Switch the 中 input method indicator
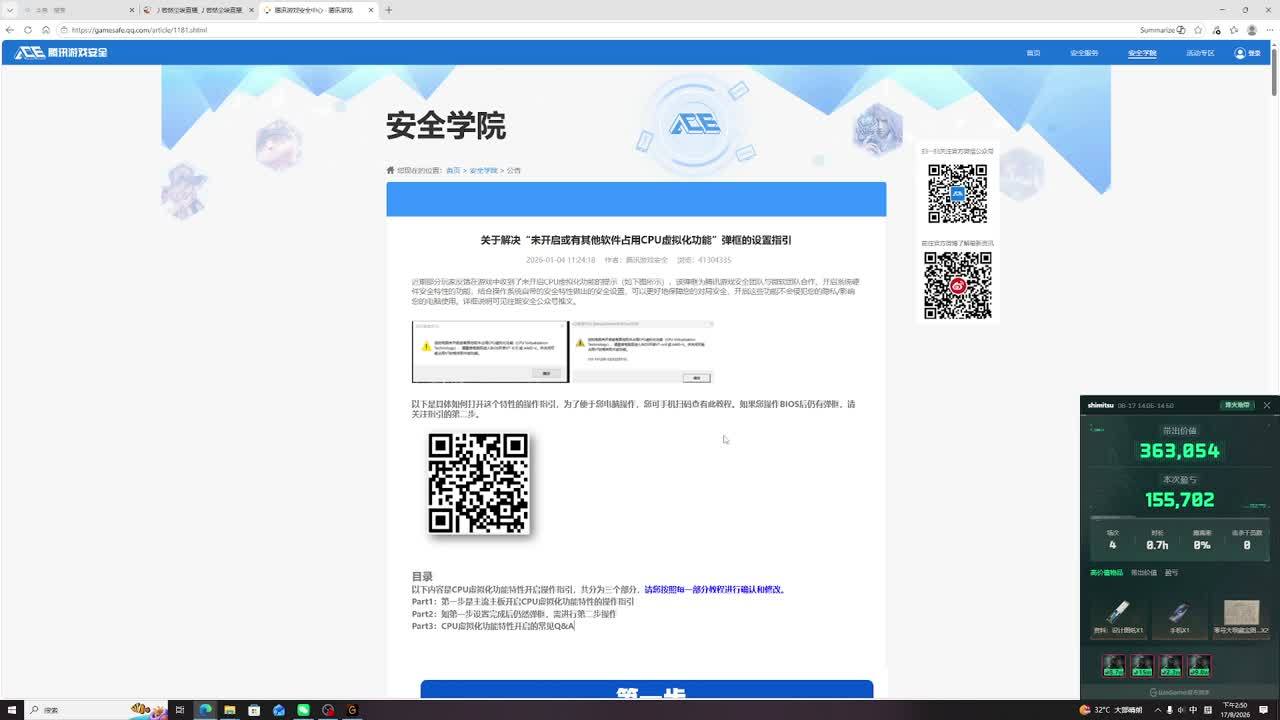 point(1194,710)
